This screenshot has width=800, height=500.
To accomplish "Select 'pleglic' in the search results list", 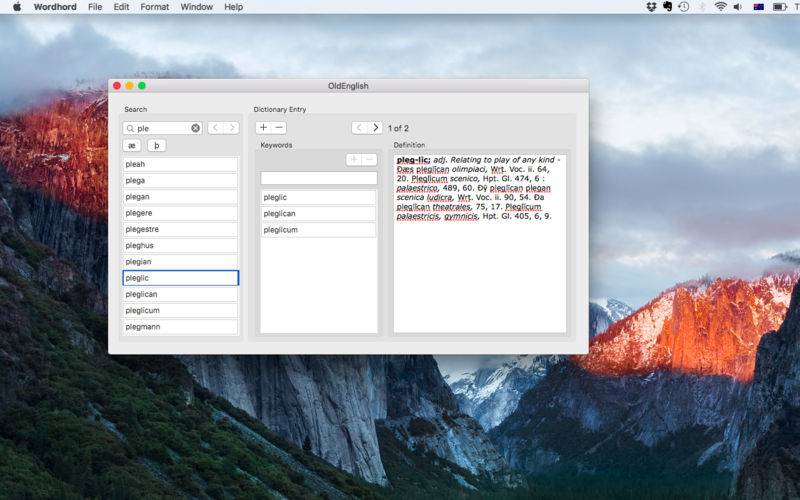I will tap(181, 278).
